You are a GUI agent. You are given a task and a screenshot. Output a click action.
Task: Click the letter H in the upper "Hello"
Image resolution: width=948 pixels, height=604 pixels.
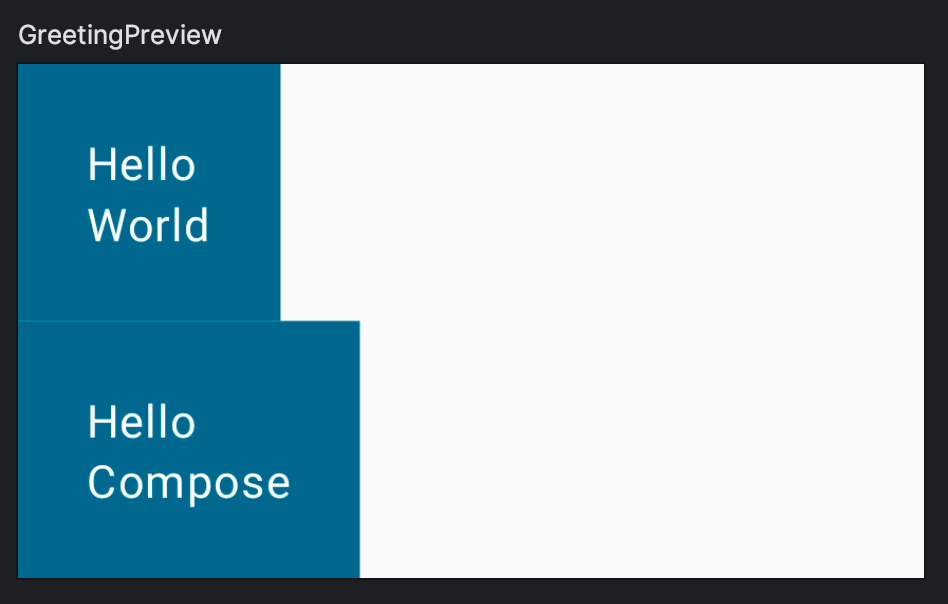point(99,165)
